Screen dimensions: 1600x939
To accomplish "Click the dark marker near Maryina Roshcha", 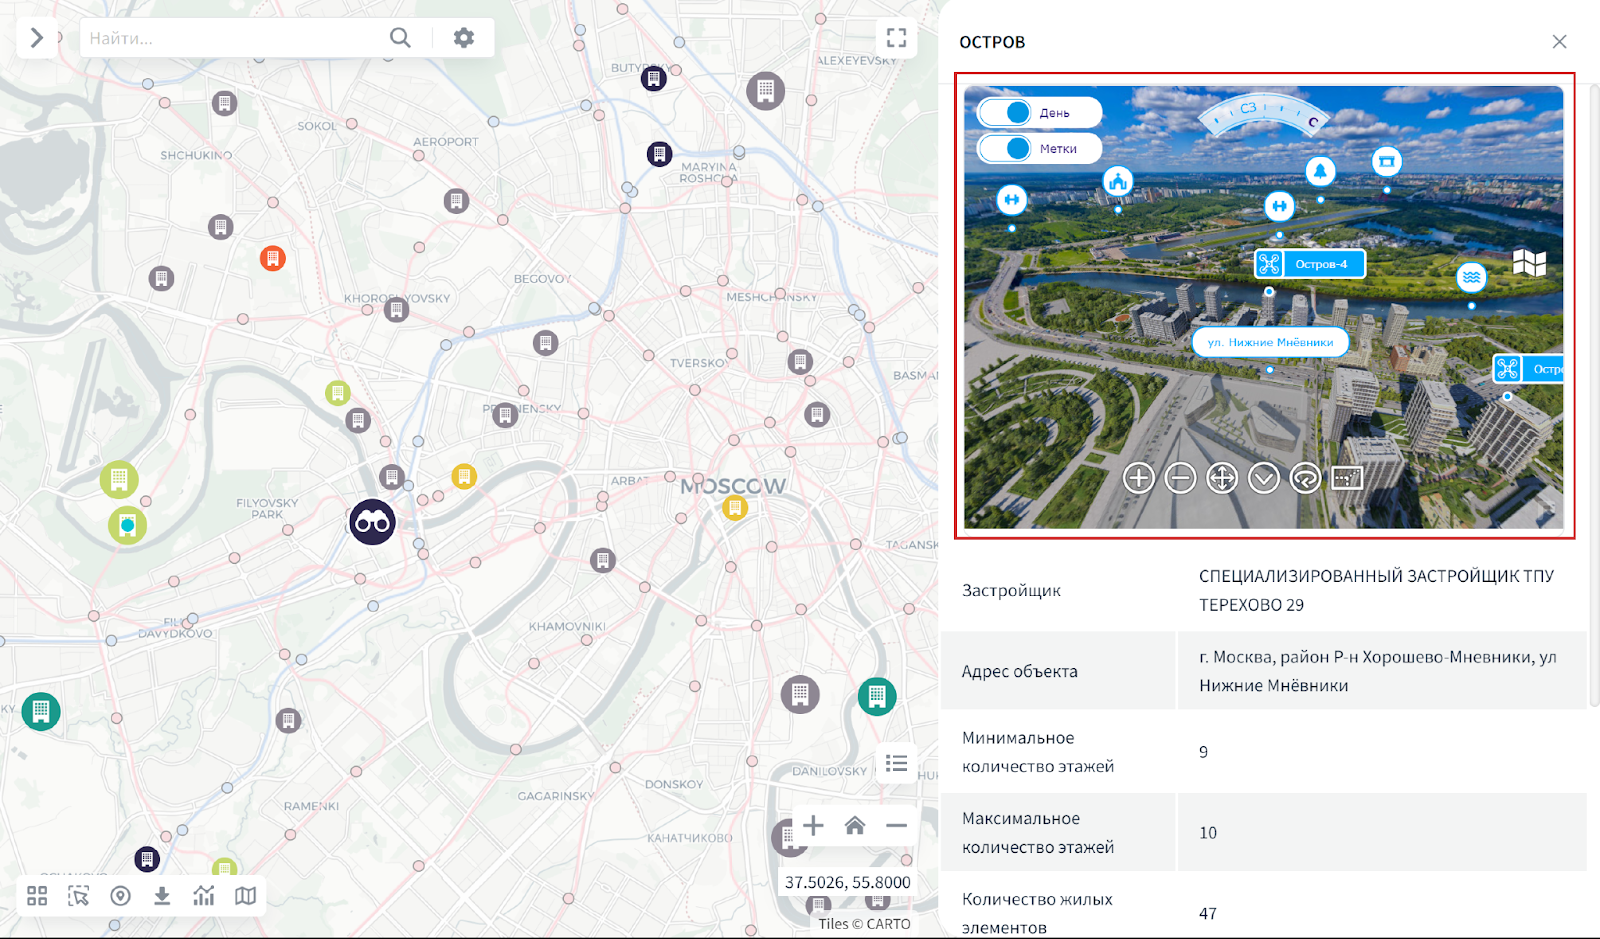I will (x=659, y=154).
